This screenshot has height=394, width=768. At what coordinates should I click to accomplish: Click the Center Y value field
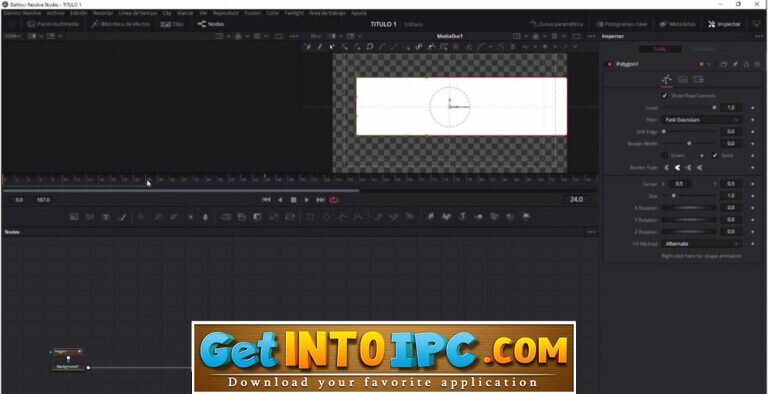point(730,184)
